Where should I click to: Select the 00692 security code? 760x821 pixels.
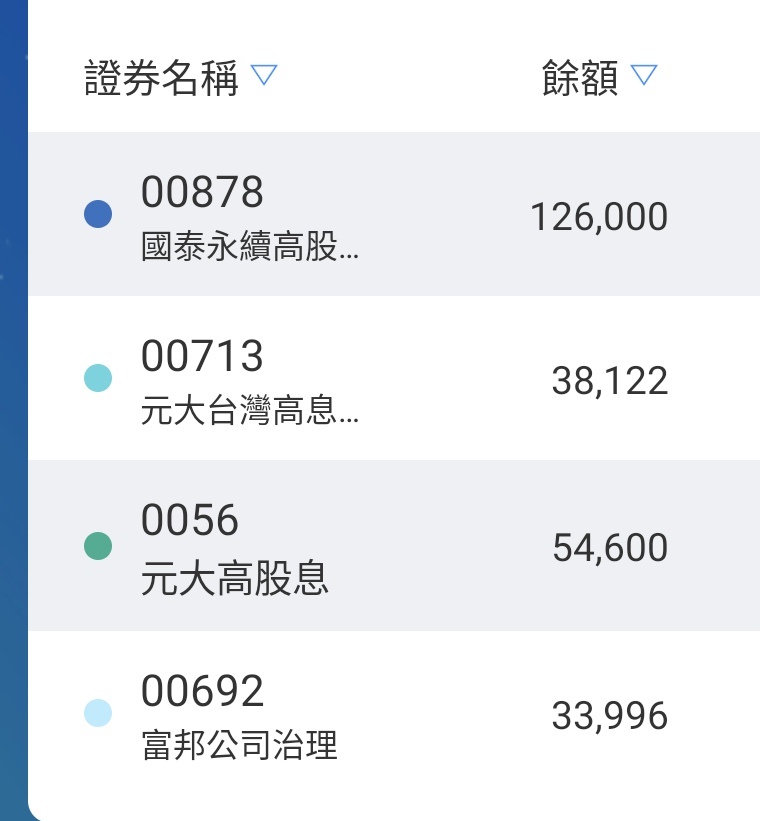[x=202, y=691]
